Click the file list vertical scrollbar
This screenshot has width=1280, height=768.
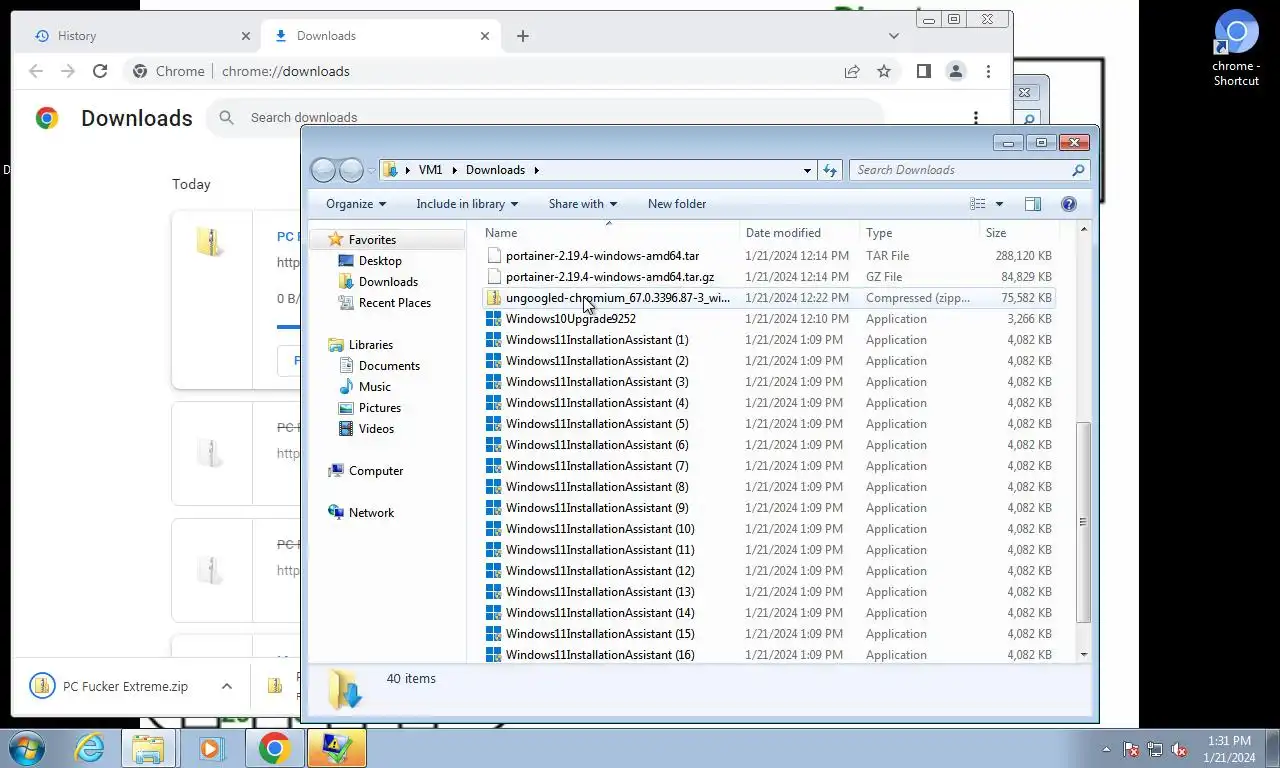[x=1083, y=521]
